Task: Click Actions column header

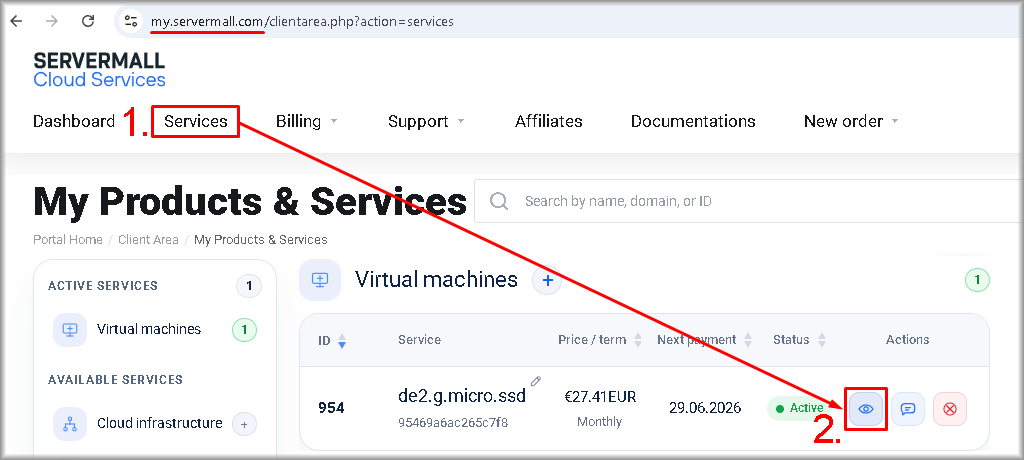Action: tap(907, 340)
